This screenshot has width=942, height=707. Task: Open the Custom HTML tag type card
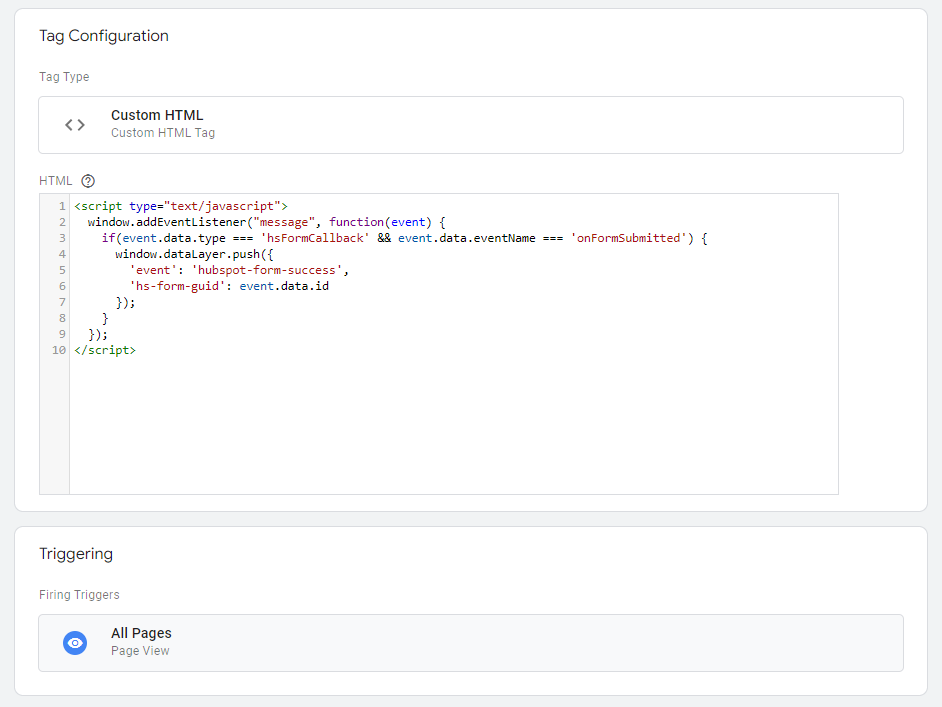pos(471,125)
